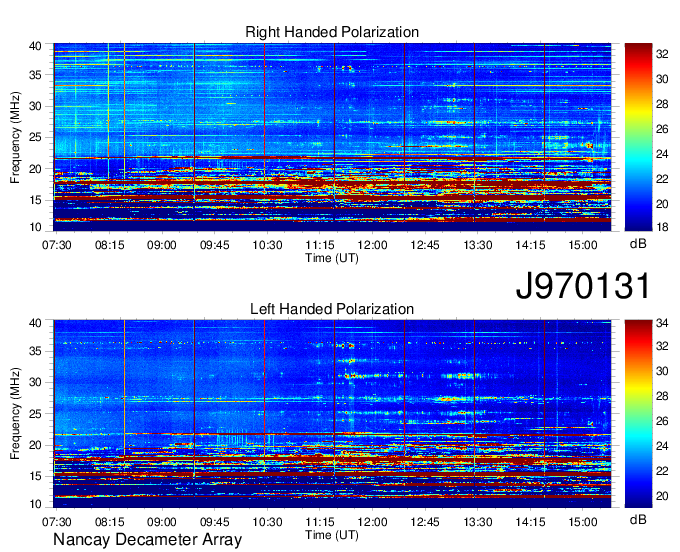The image size is (680, 552).
Task: Click the 34 dB label on bottom colorbar
Action: (662, 323)
